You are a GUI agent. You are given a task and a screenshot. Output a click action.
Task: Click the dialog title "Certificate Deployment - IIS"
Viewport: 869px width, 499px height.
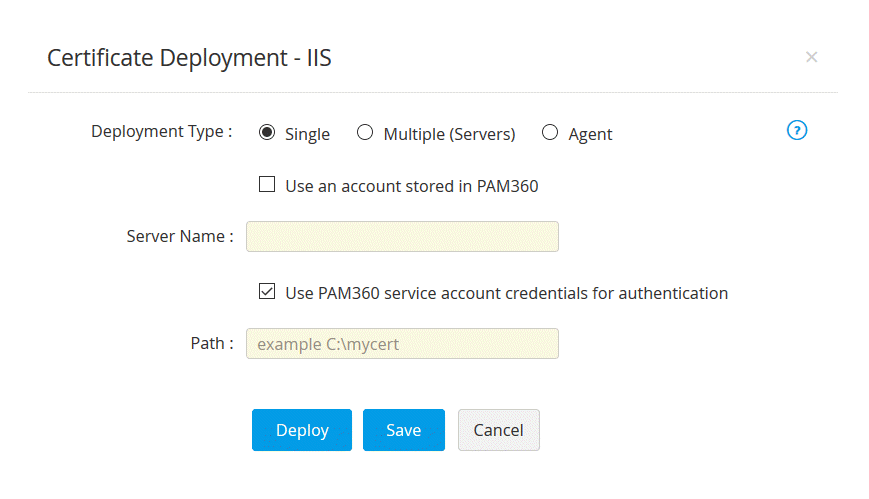189,58
